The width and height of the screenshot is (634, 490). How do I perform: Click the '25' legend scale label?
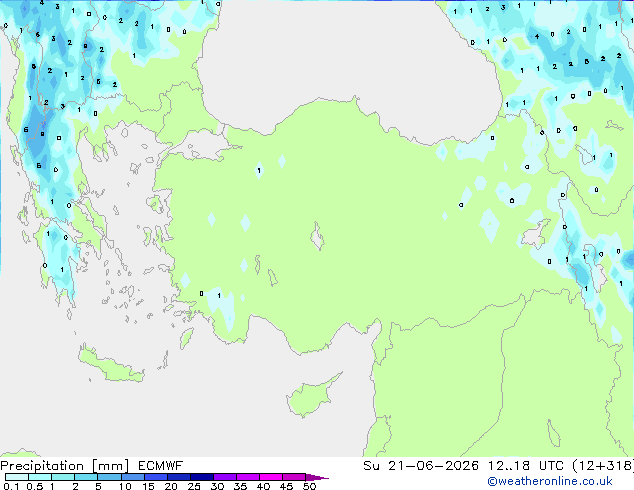pos(194,486)
